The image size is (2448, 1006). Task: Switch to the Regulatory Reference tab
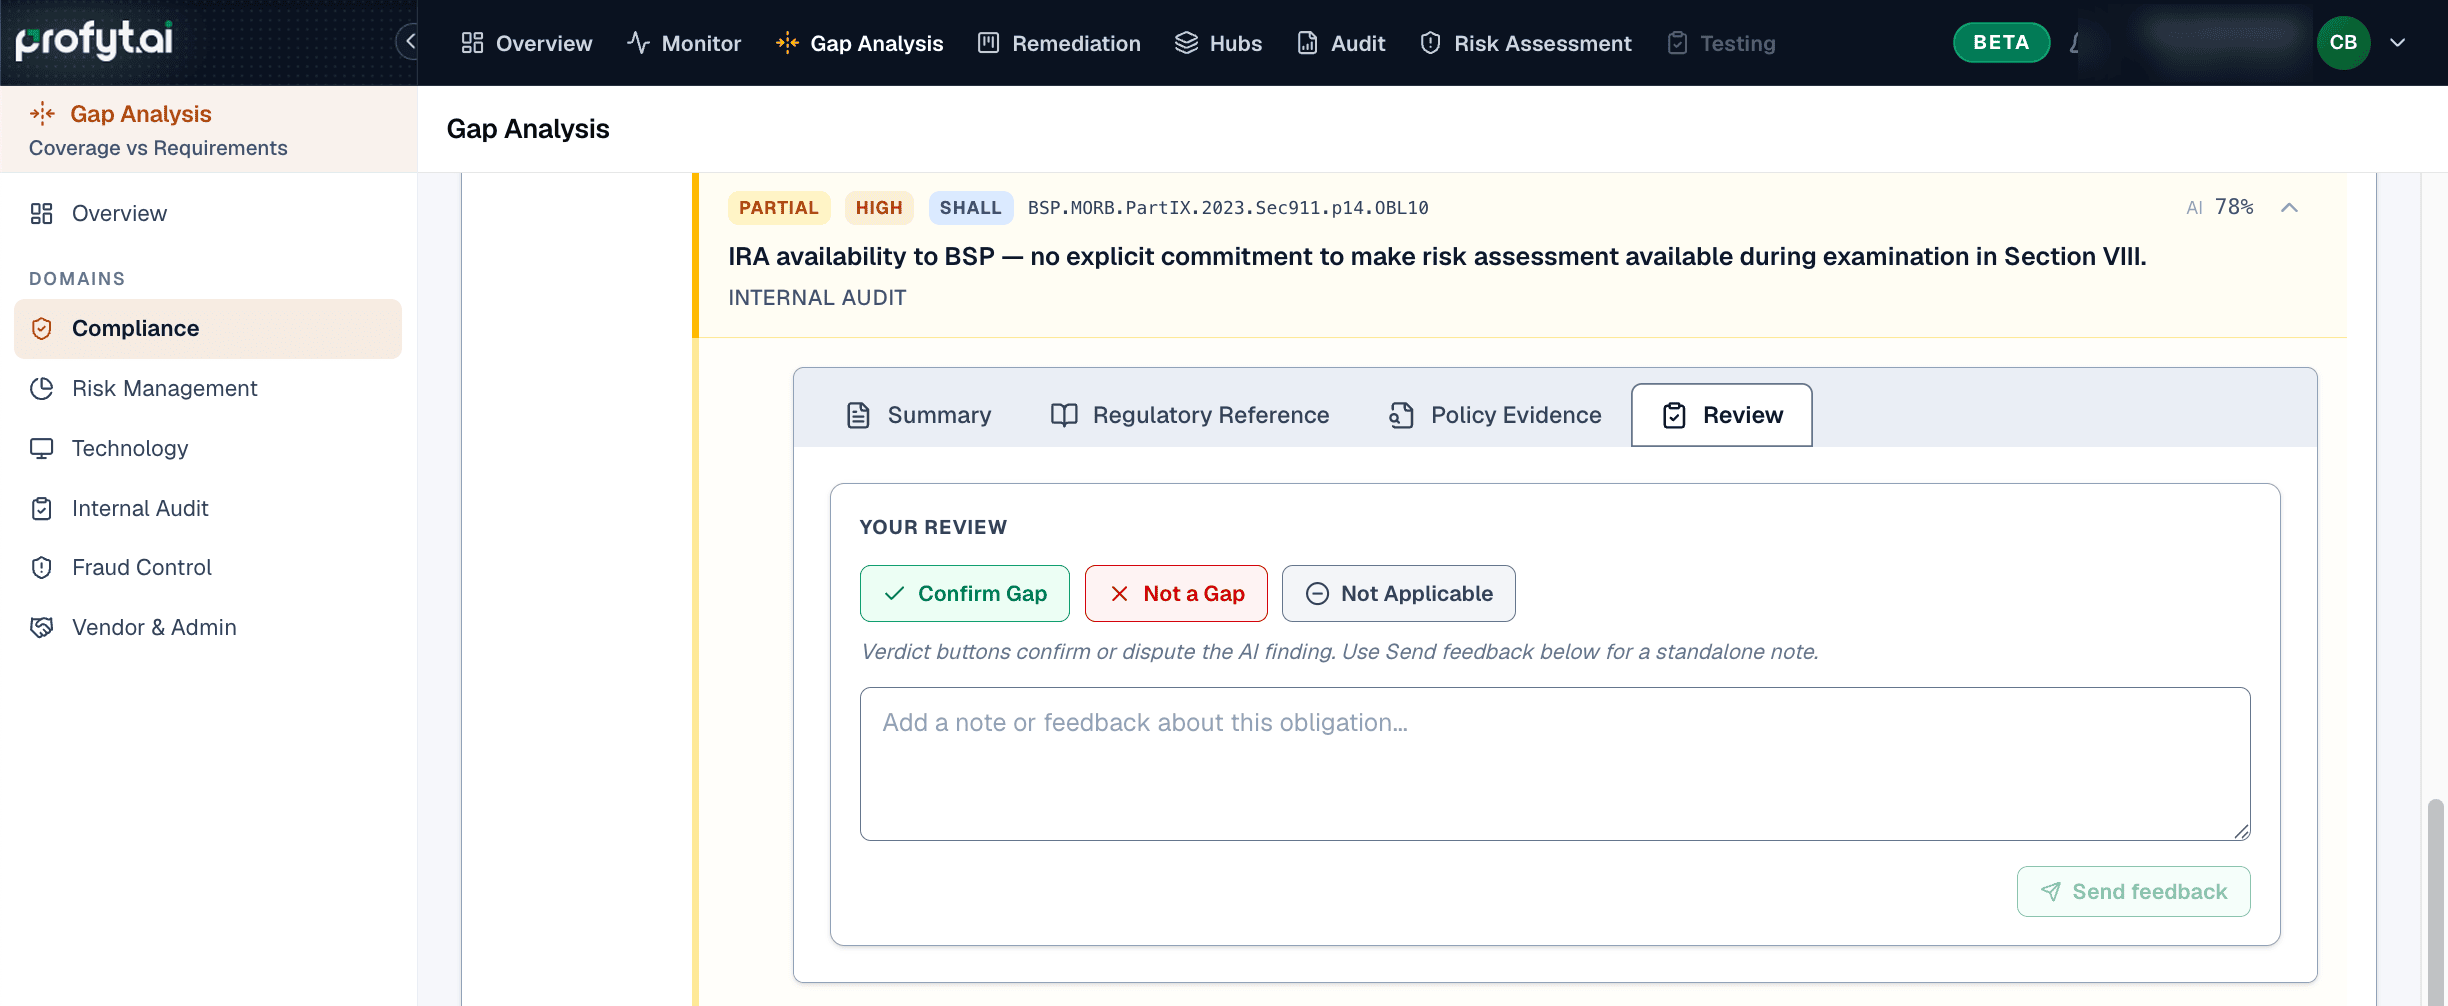[1190, 415]
